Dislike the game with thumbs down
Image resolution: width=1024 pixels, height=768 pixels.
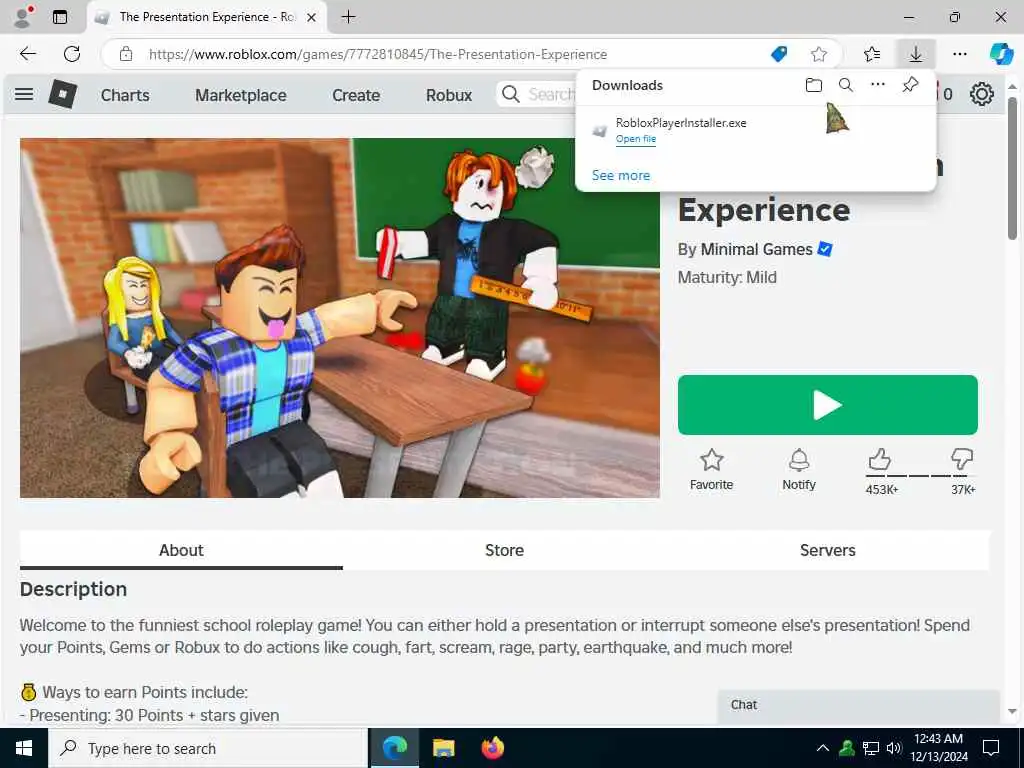[x=962, y=460]
